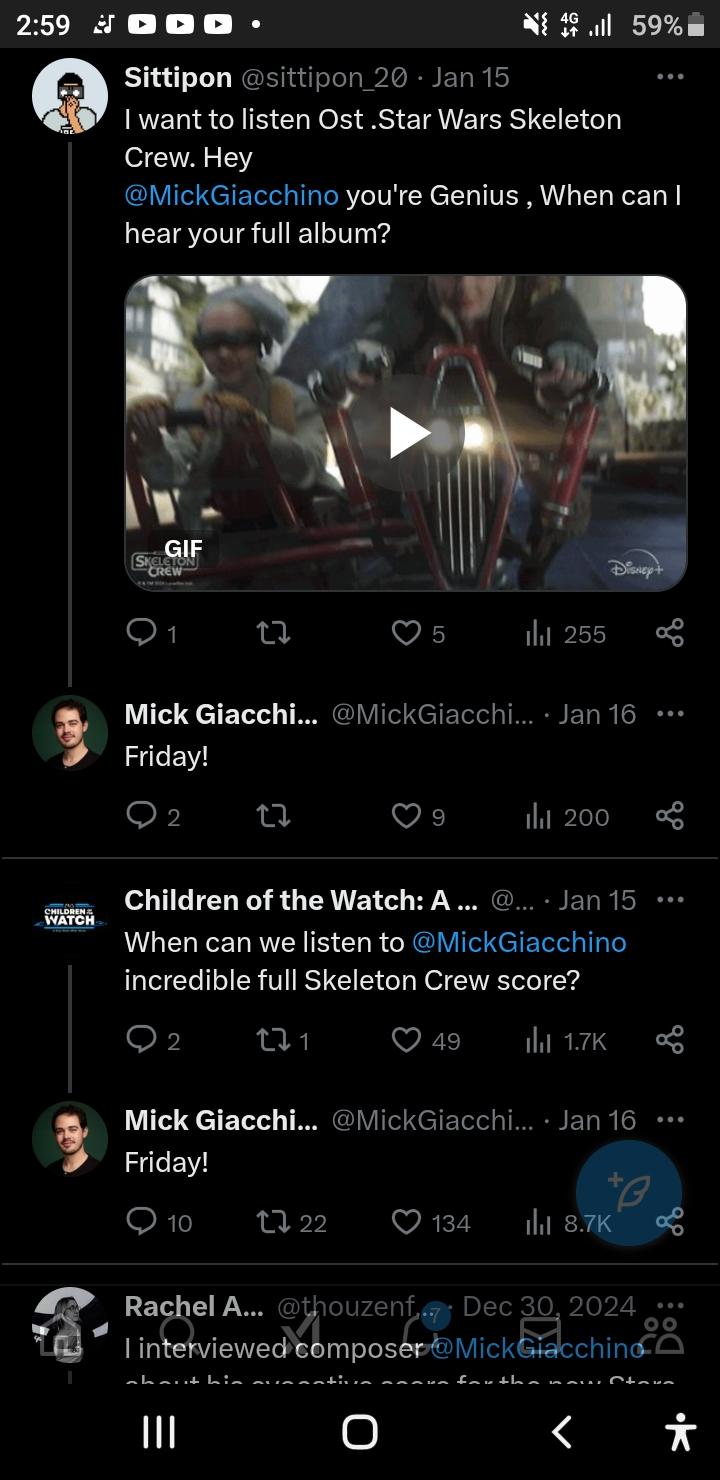Like Sittipon's Skeleton Crew tweet
This screenshot has height=1480, width=720.
click(x=406, y=633)
